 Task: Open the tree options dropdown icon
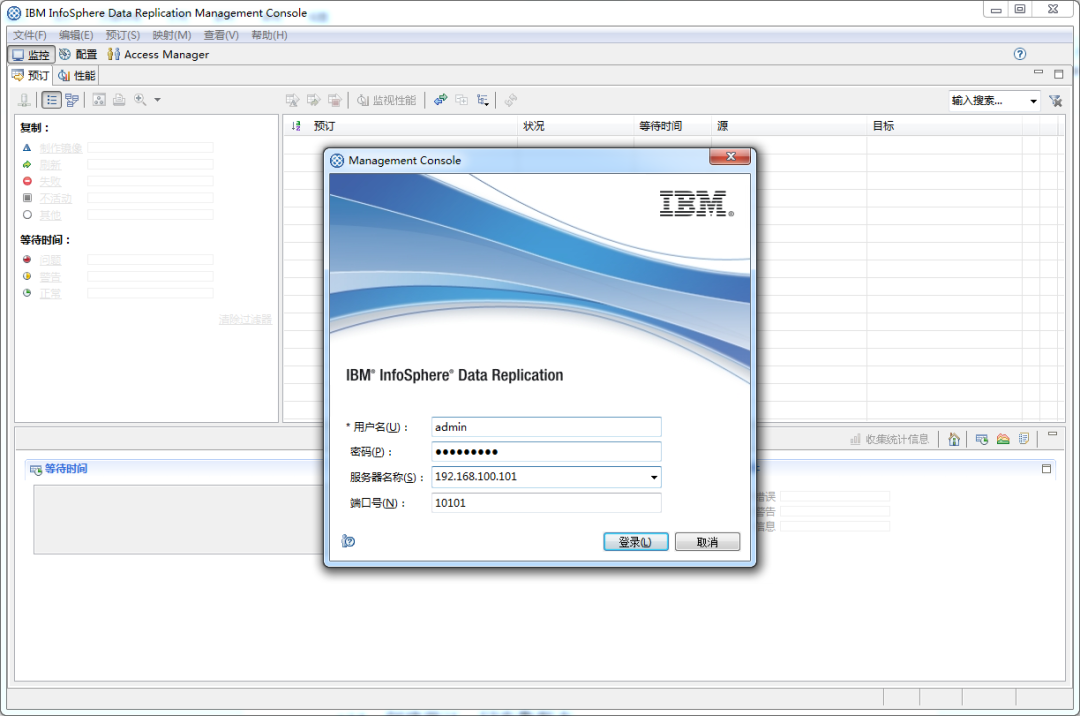click(x=483, y=101)
